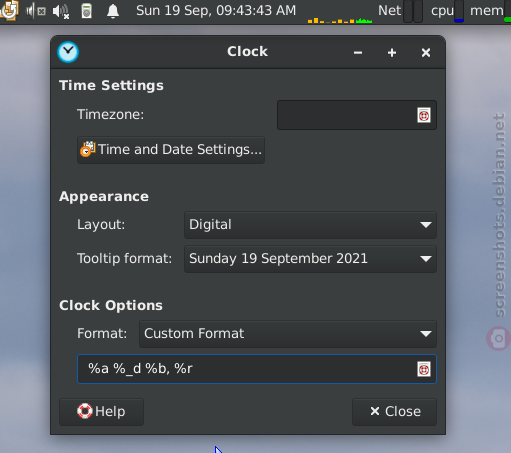
Task: Open Time and Date Settings
Action: (x=171, y=150)
